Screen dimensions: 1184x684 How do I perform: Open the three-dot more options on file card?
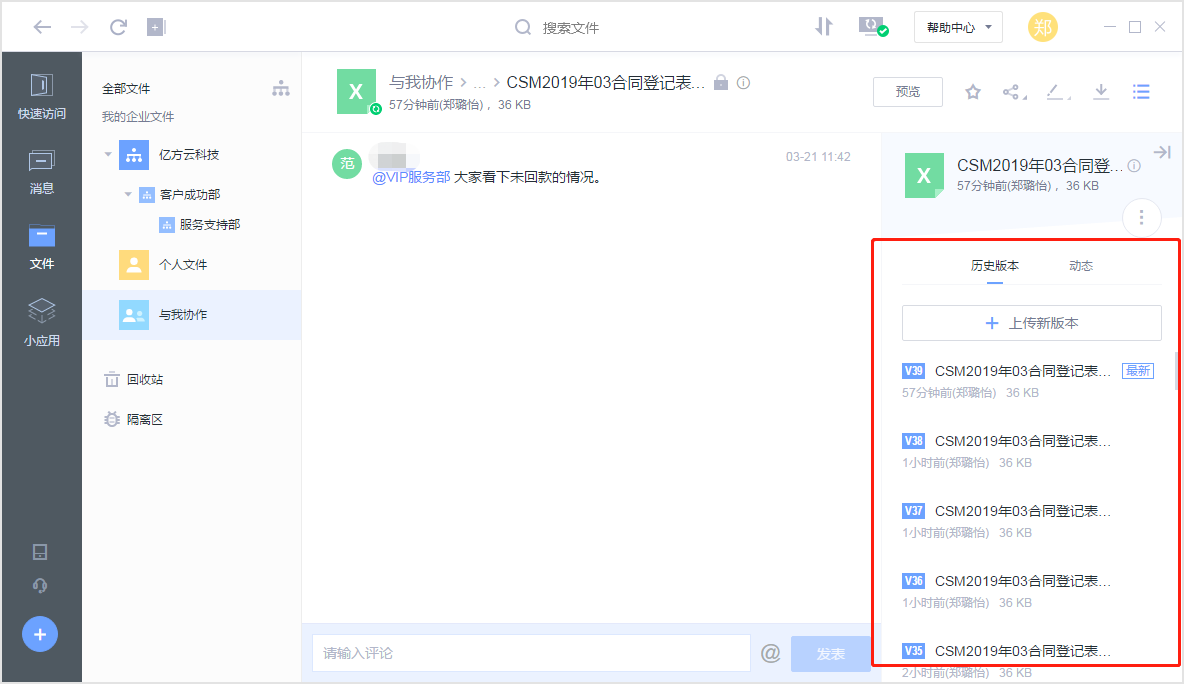tap(1141, 217)
